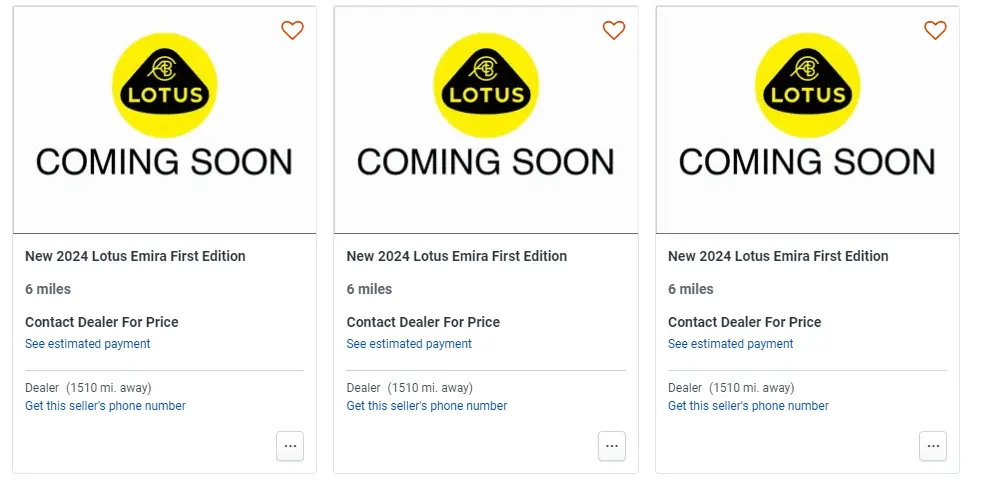Open third card's See estimated payment link
The width and height of the screenshot is (981, 483).
coord(731,343)
